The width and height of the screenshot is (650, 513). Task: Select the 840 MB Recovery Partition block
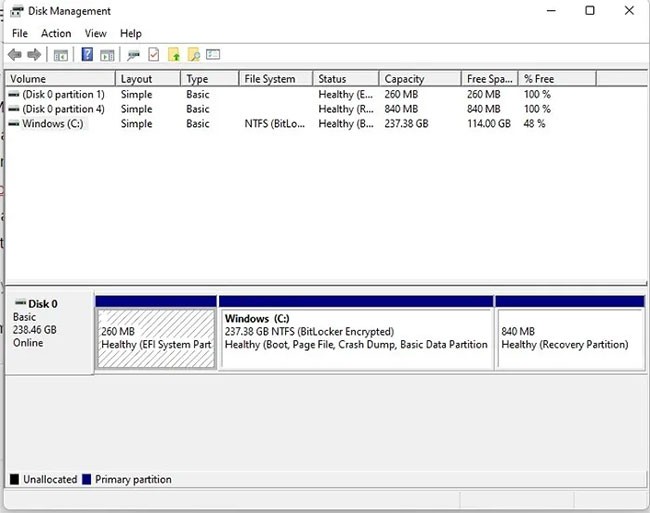570,338
